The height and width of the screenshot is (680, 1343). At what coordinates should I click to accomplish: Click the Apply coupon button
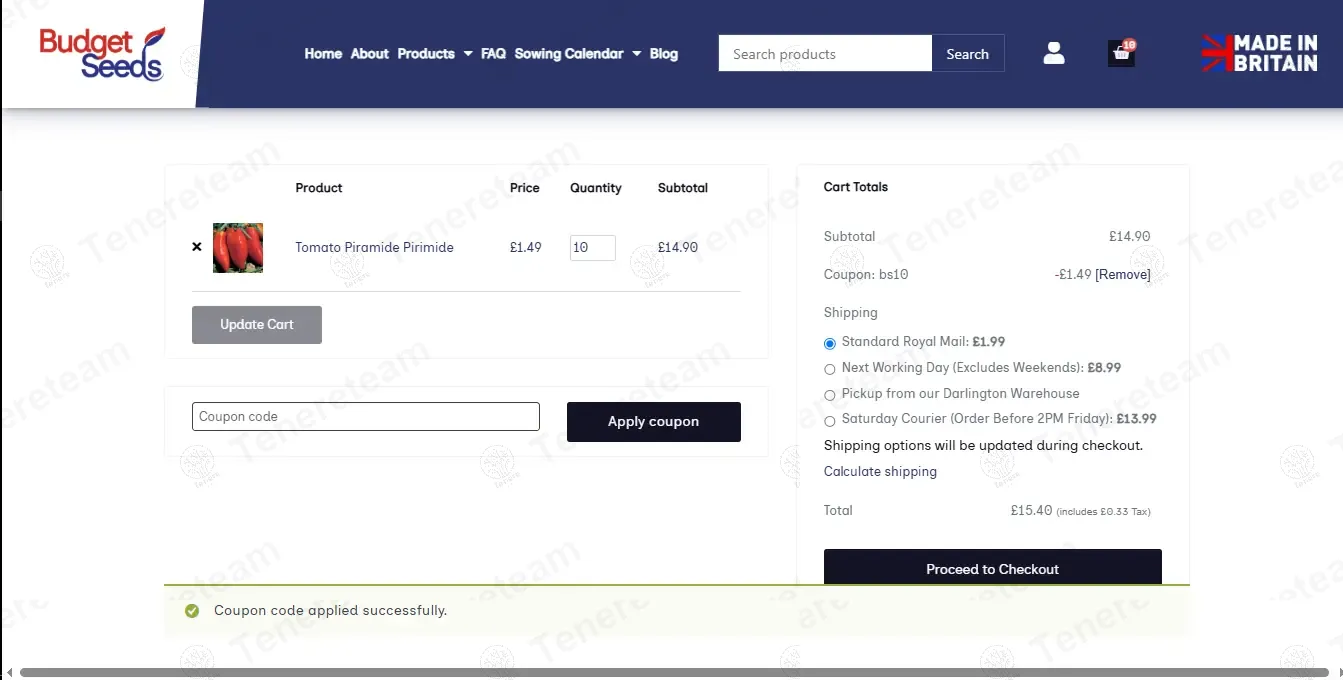[x=653, y=422]
